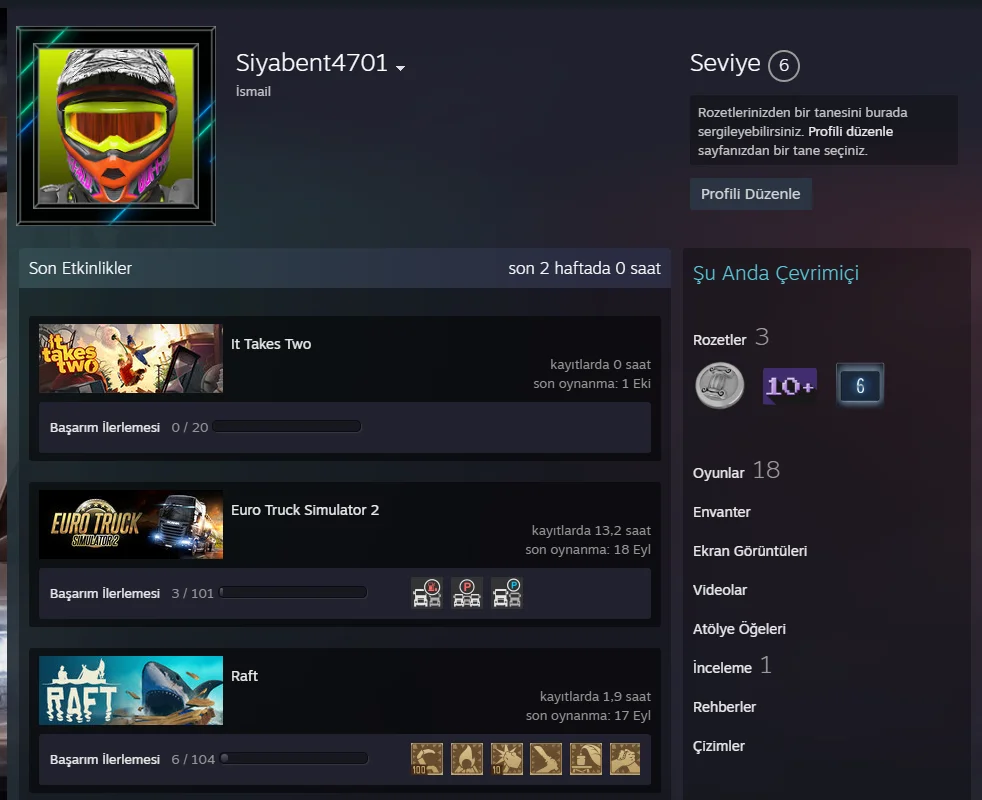Open the Rozetler badges section link
Image resolution: width=982 pixels, height=800 pixels.
[x=720, y=340]
